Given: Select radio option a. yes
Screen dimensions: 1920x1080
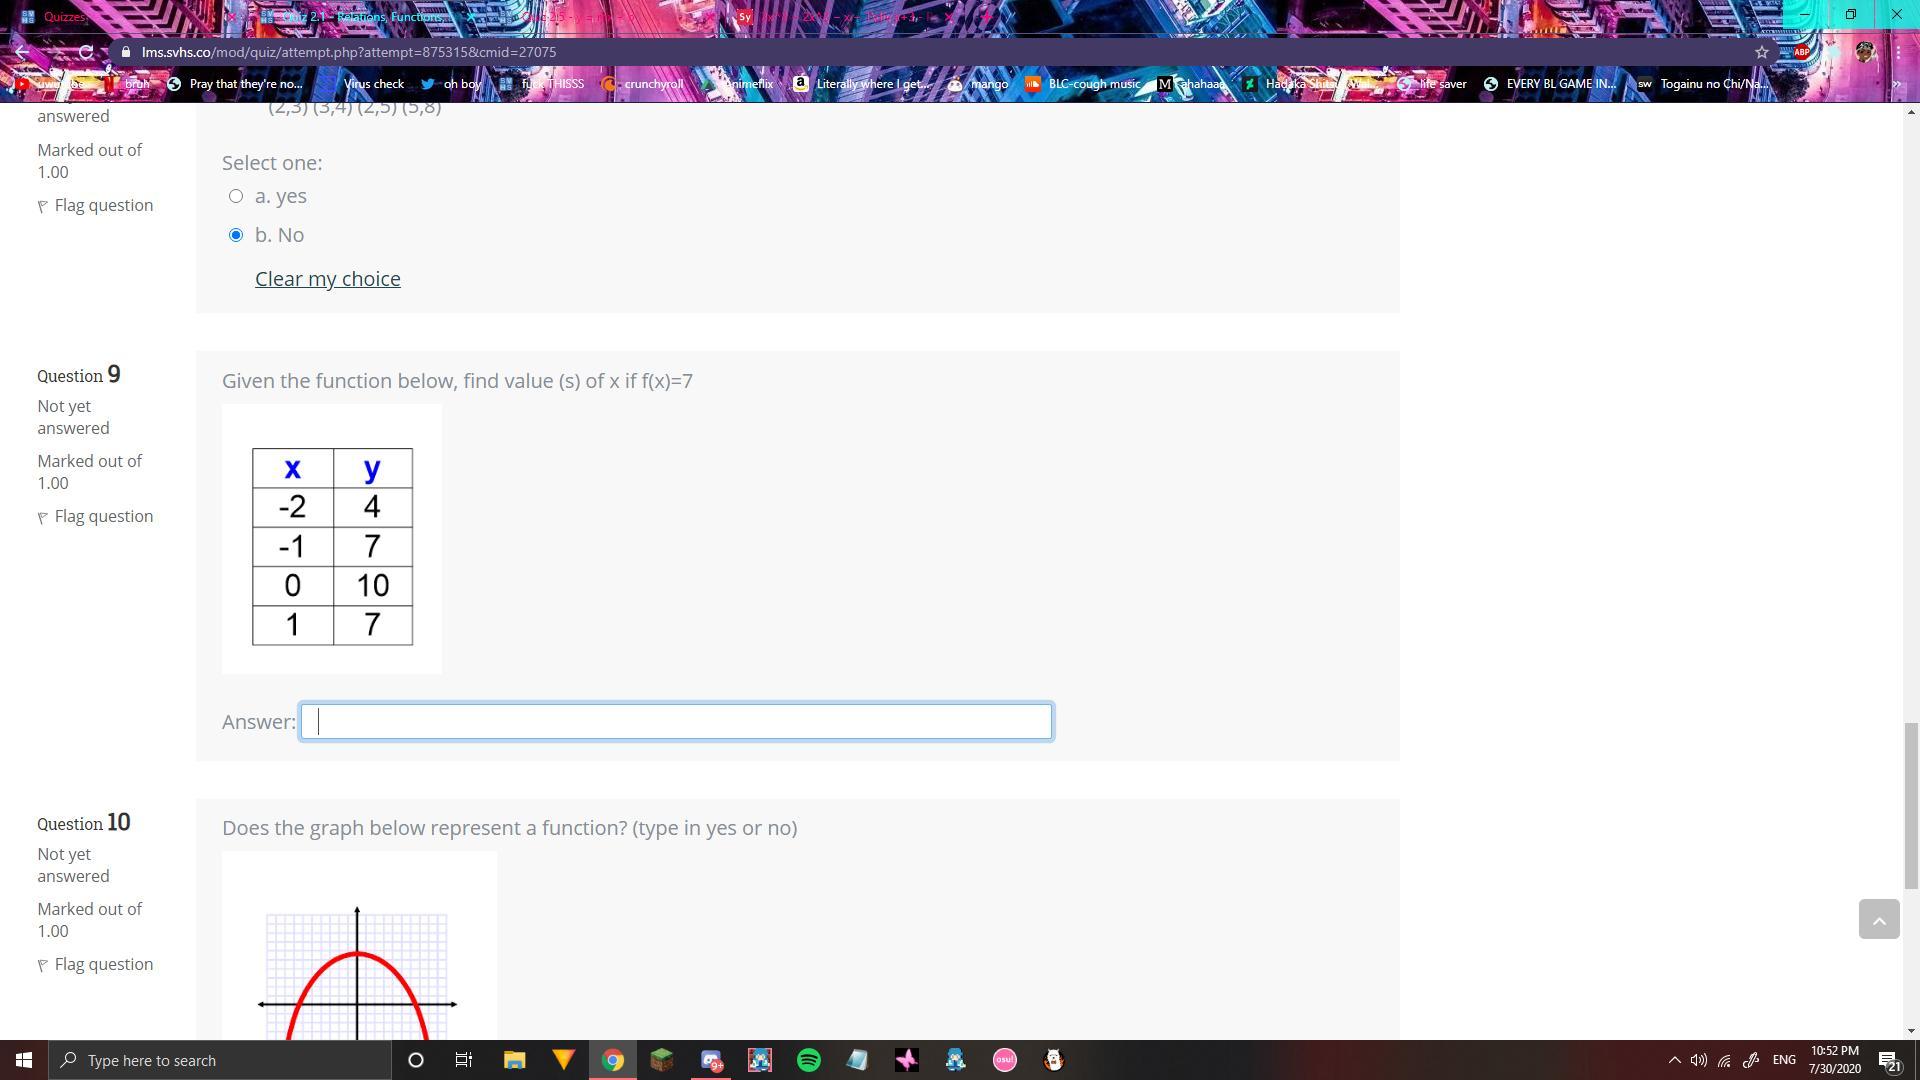Looking at the screenshot, I should (x=236, y=196).
